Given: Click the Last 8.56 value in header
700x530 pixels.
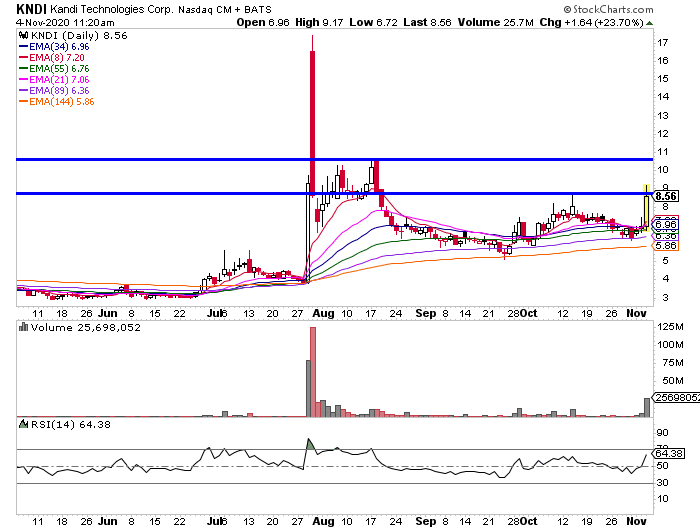Looking at the screenshot, I should 427,22.
